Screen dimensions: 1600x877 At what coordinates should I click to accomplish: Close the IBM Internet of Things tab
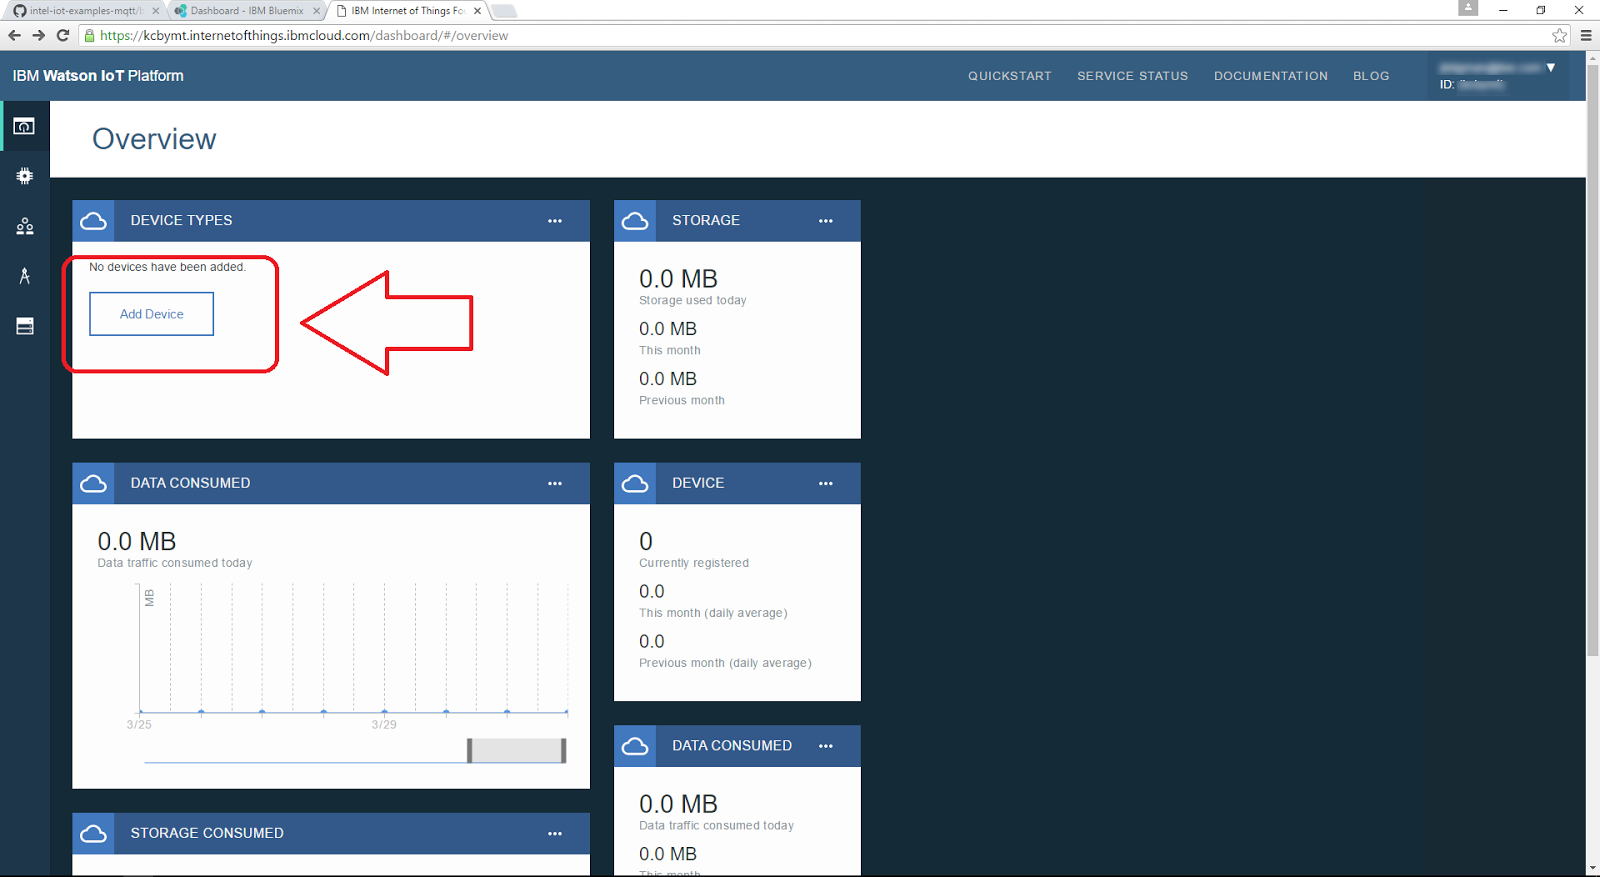click(x=477, y=11)
